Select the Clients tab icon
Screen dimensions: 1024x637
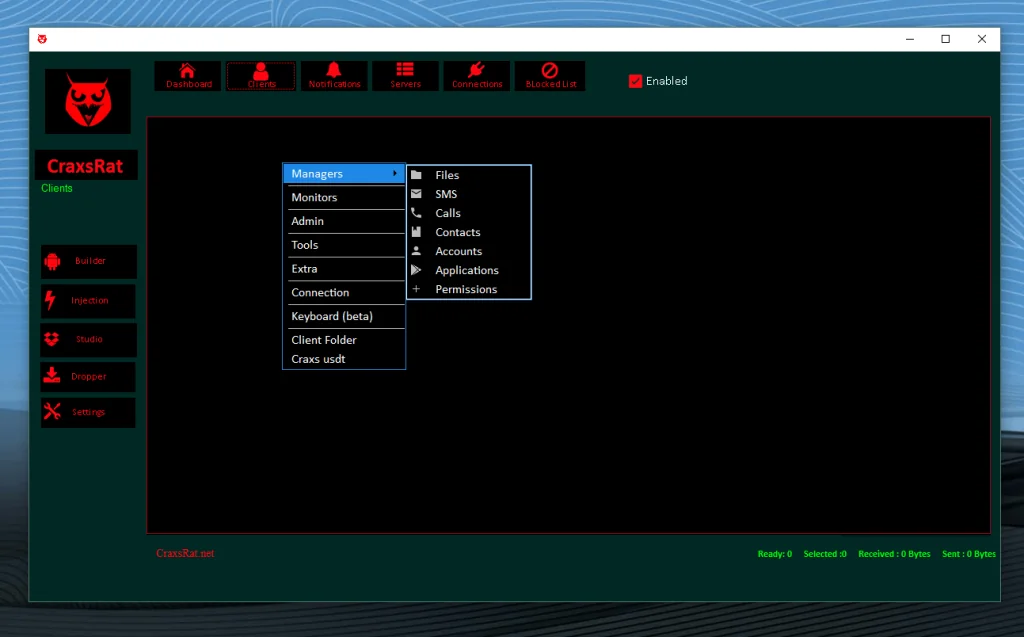pyautogui.click(x=260, y=76)
